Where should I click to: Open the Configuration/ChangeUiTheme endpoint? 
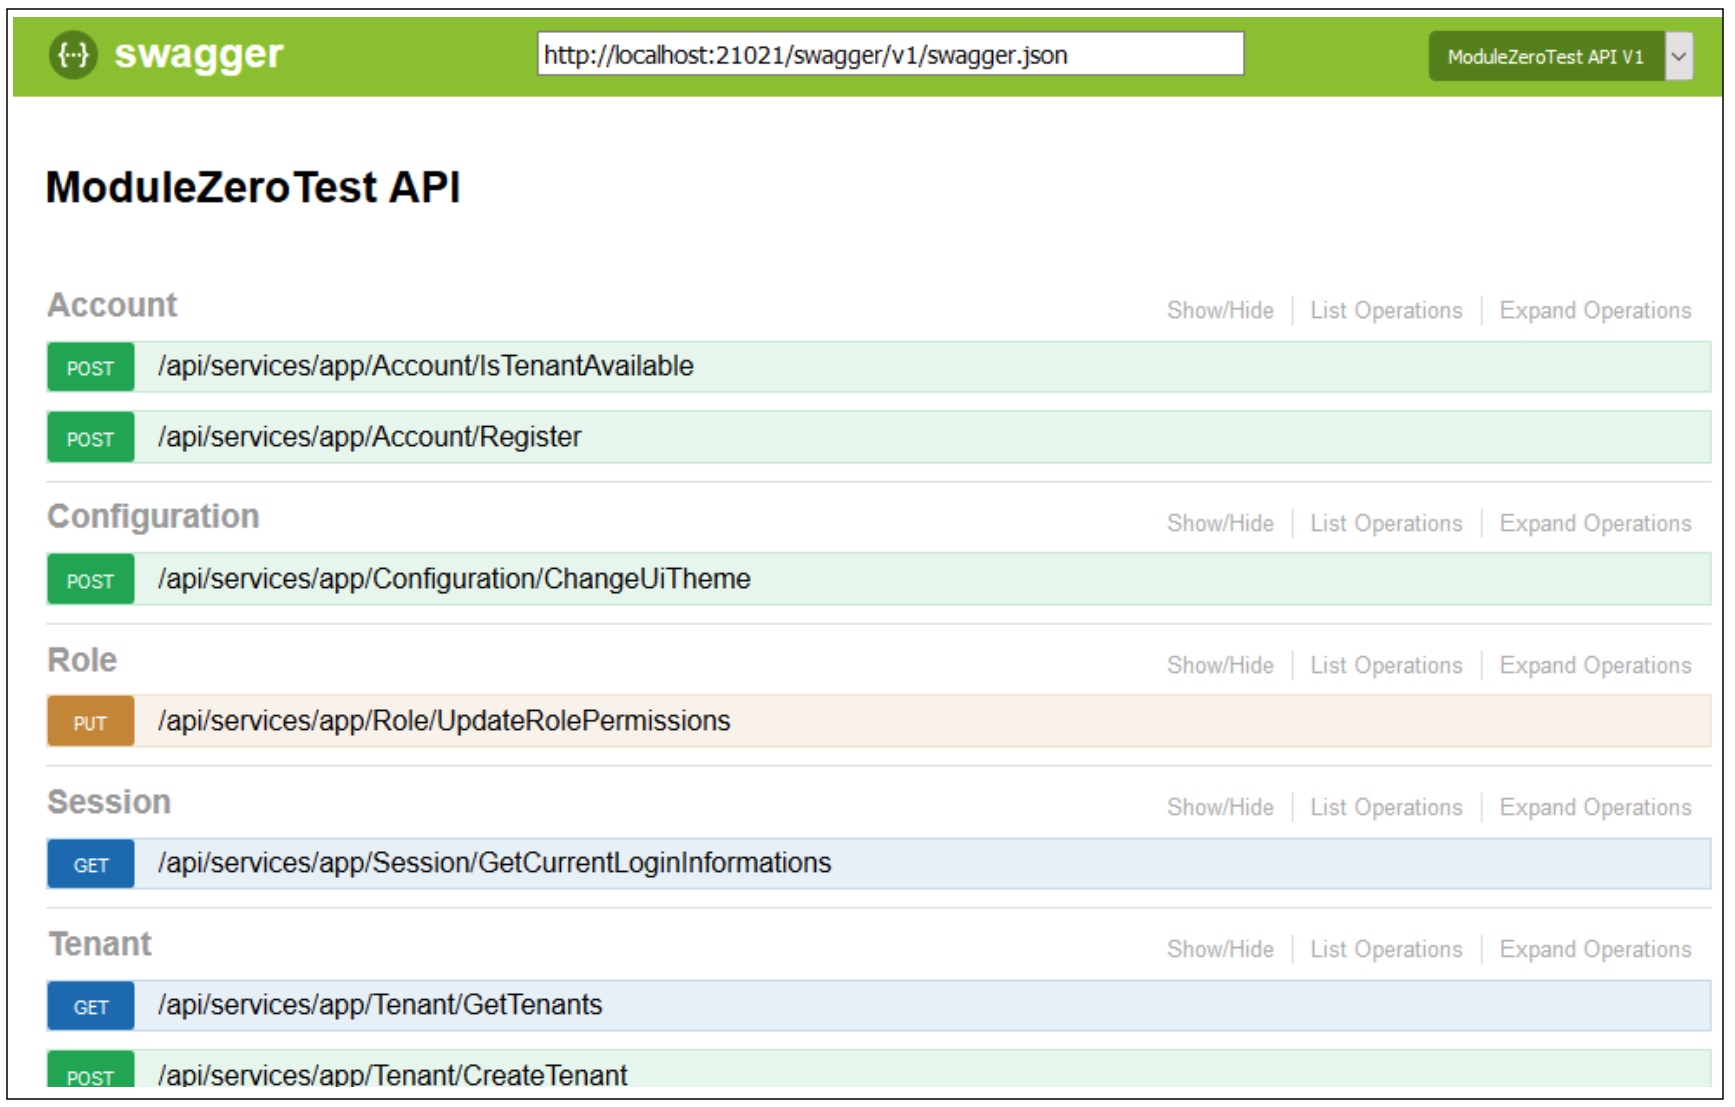[454, 579]
